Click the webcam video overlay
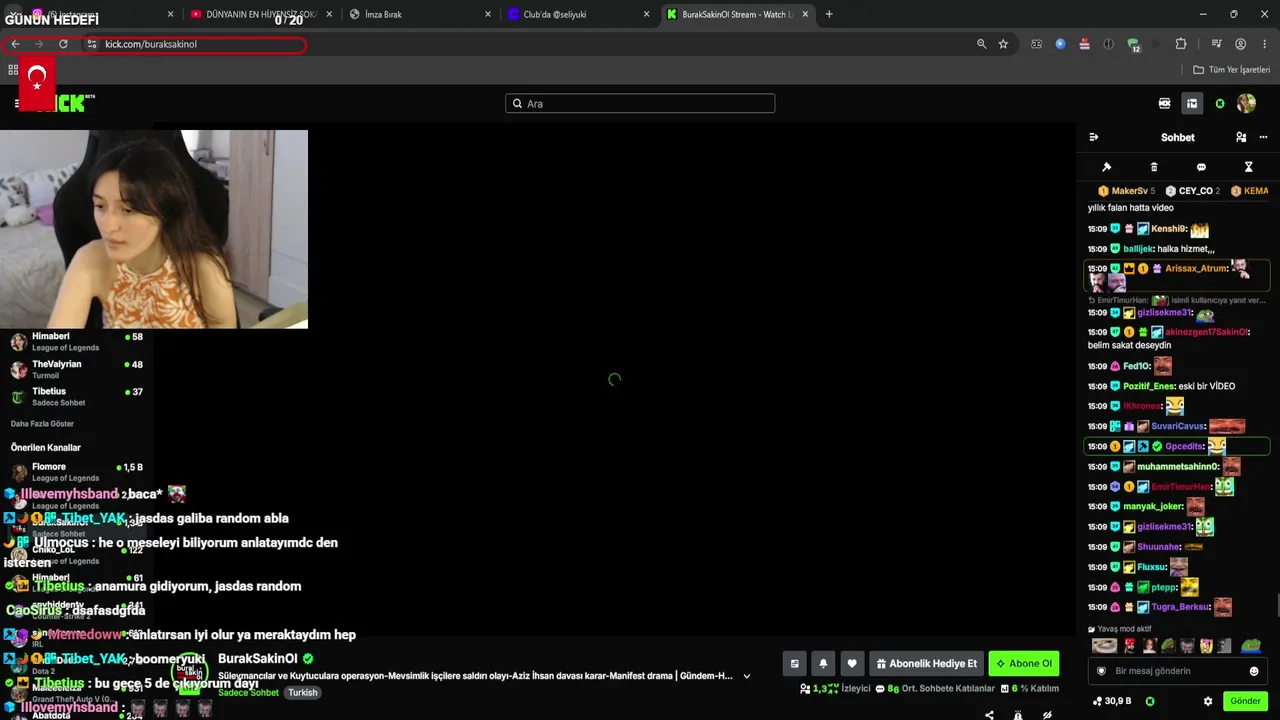This screenshot has width=1280, height=720. coord(154,229)
